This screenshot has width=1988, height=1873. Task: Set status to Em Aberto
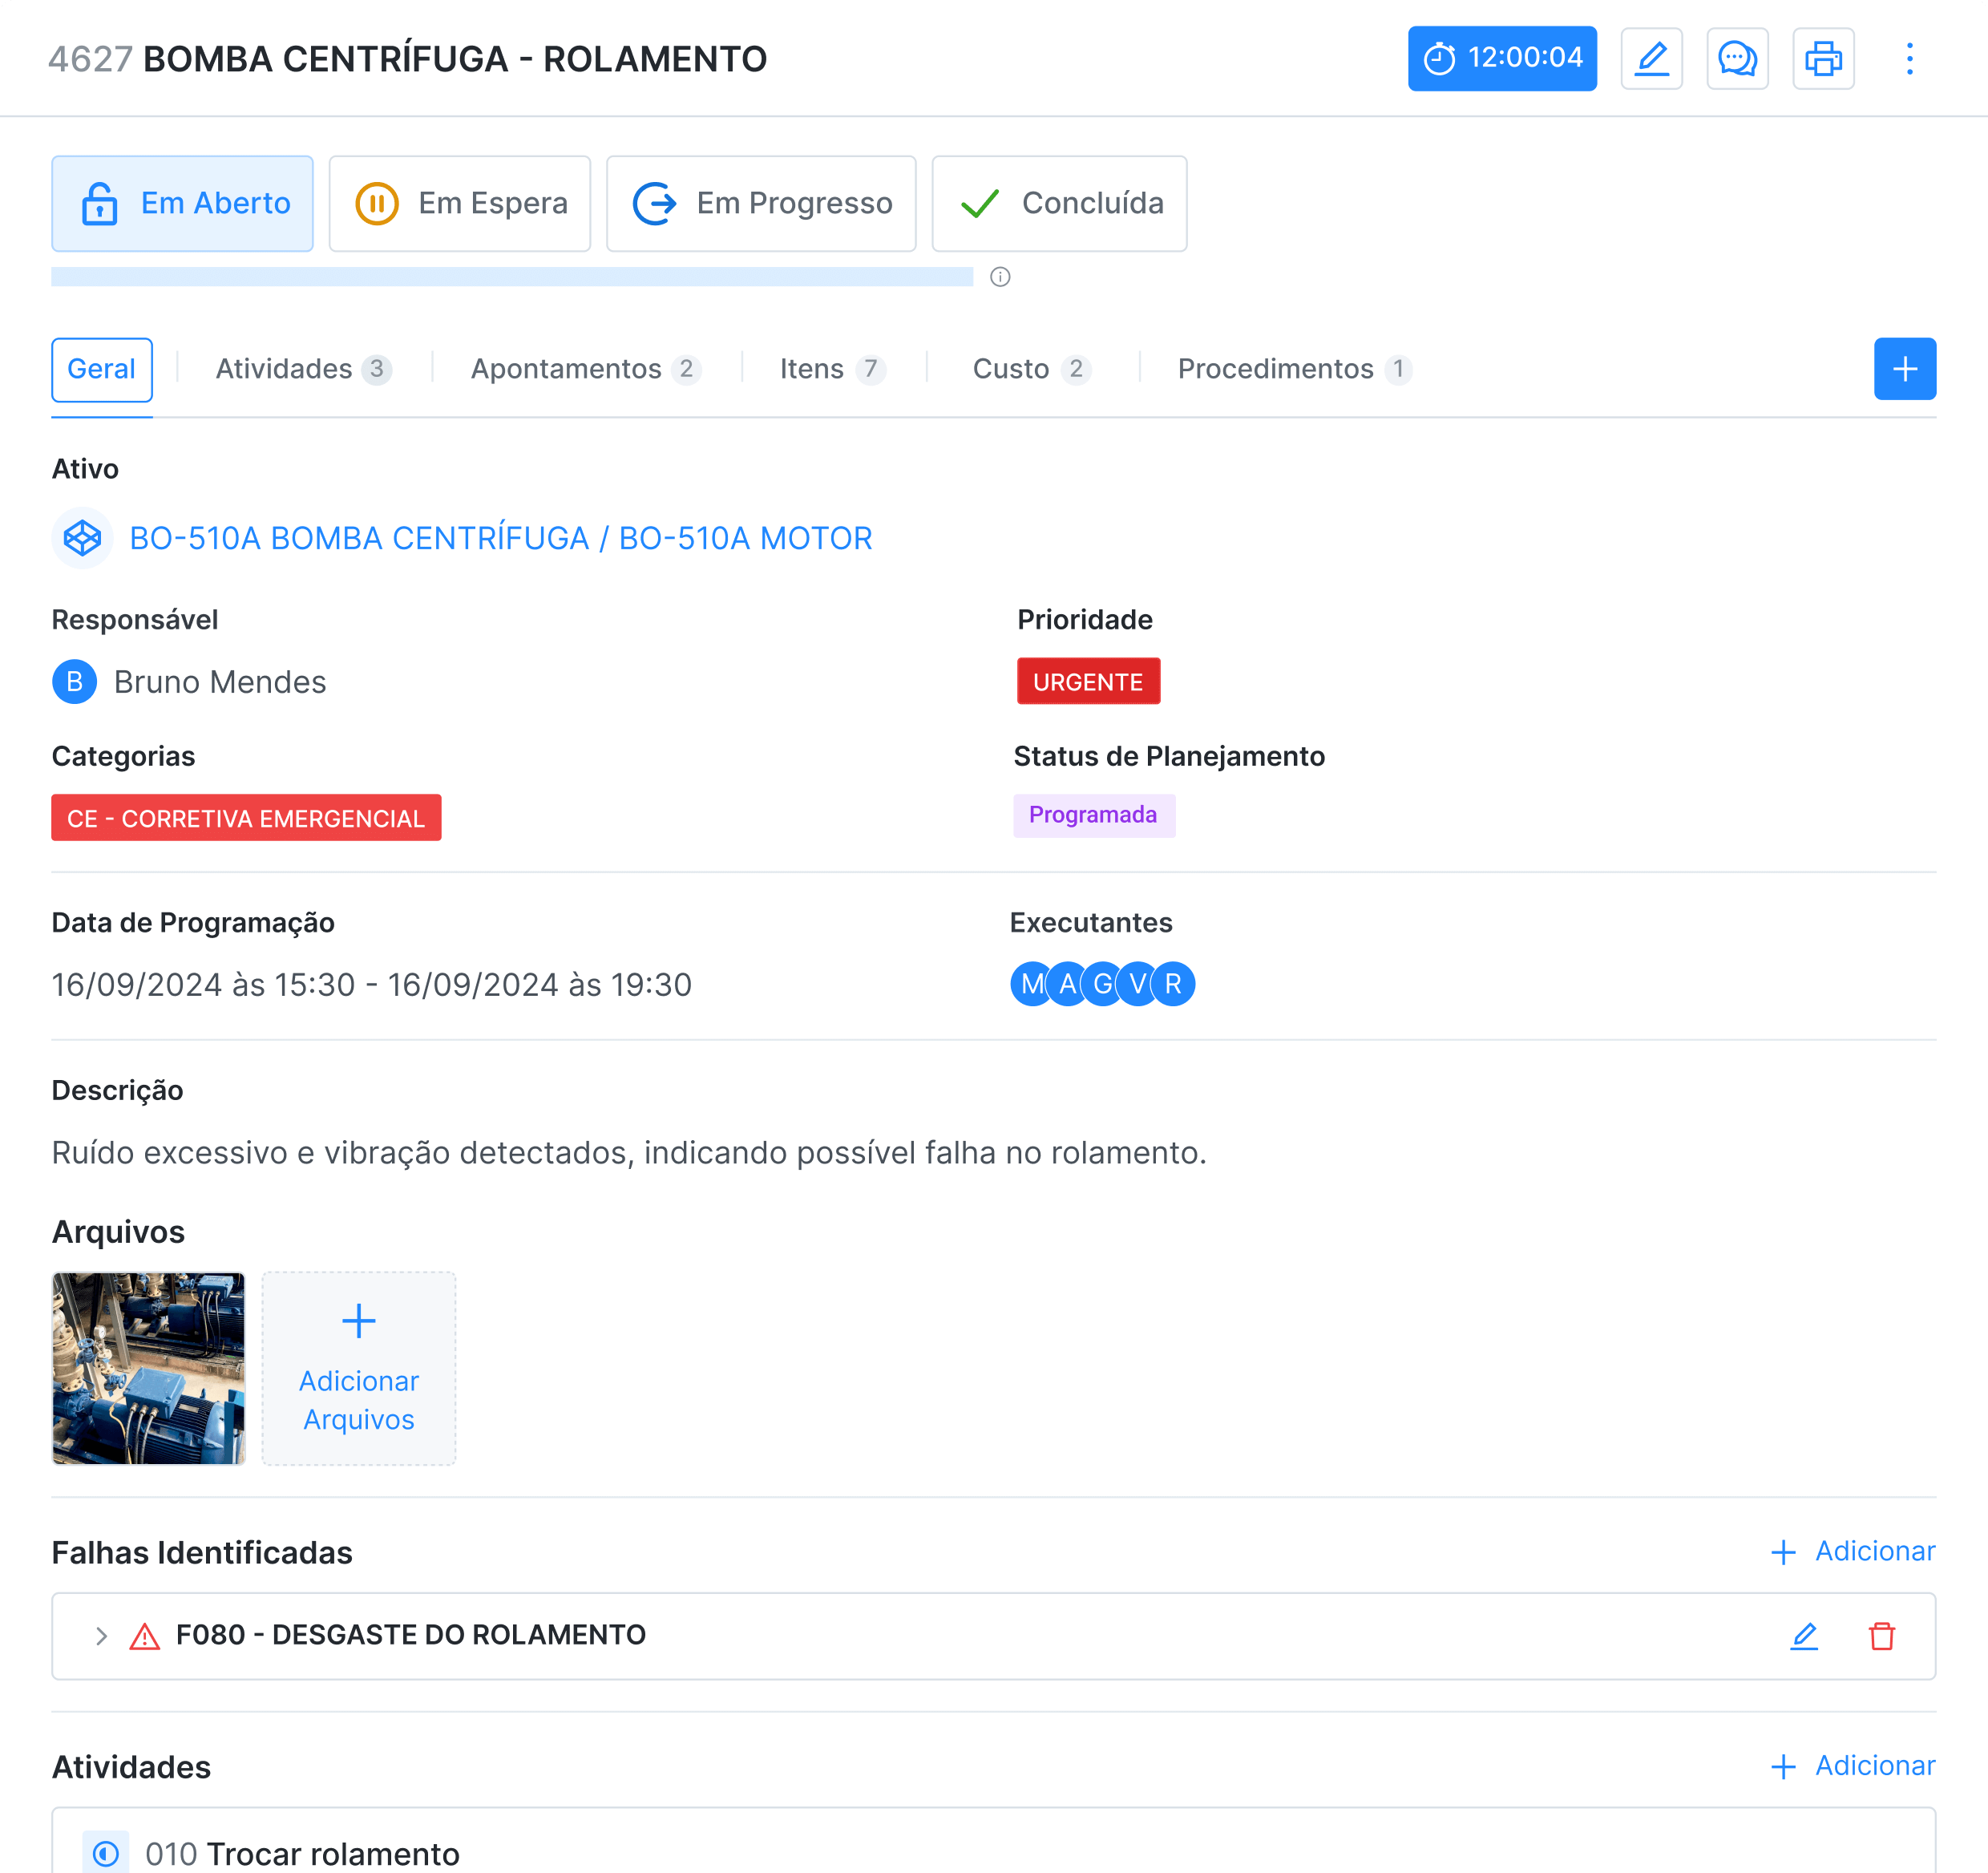[182, 204]
